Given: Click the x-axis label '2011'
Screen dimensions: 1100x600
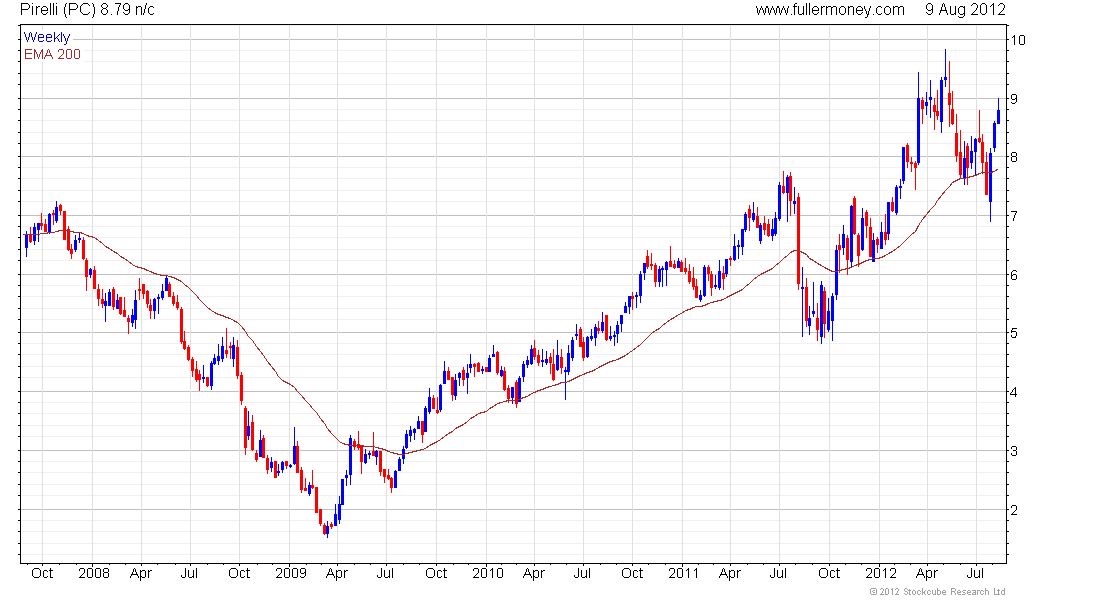Looking at the screenshot, I should pyautogui.click(x=683, y=573).
